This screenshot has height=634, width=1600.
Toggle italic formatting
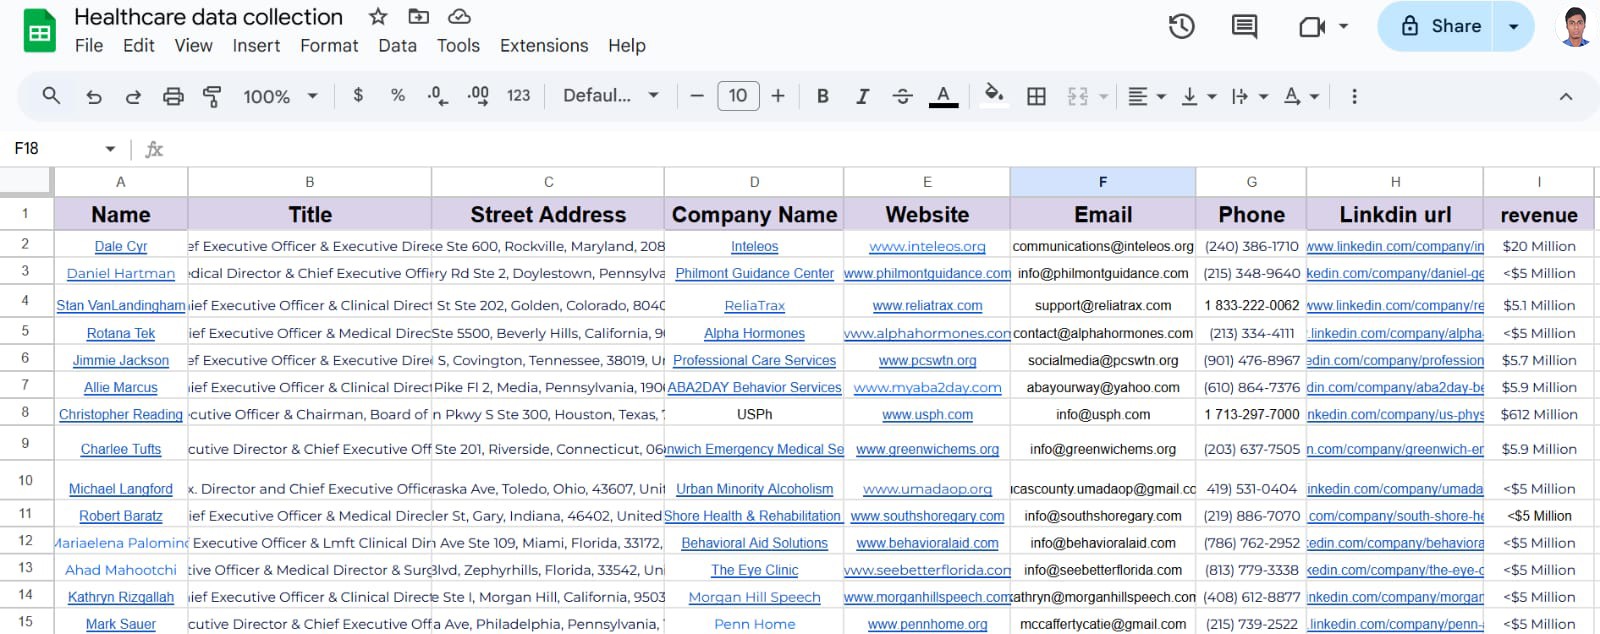pyautogui.click(x=862, y=96)
